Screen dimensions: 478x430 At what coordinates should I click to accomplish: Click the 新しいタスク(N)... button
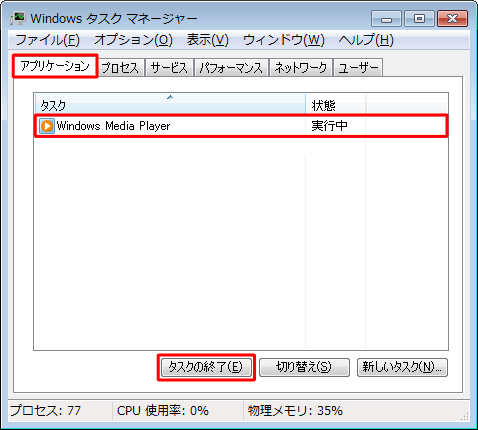(x=402, y=367)
